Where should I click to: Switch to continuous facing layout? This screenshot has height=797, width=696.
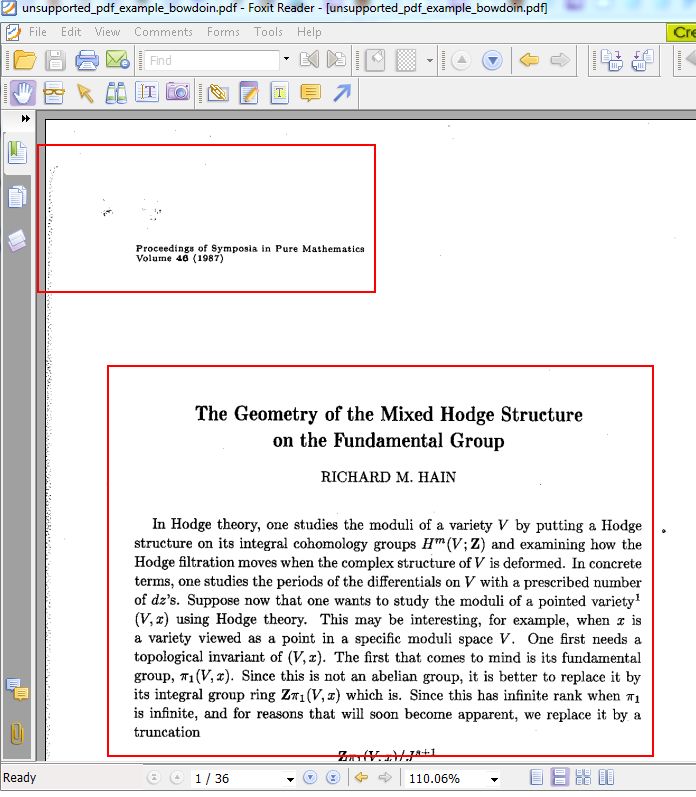tap(583, 778)
